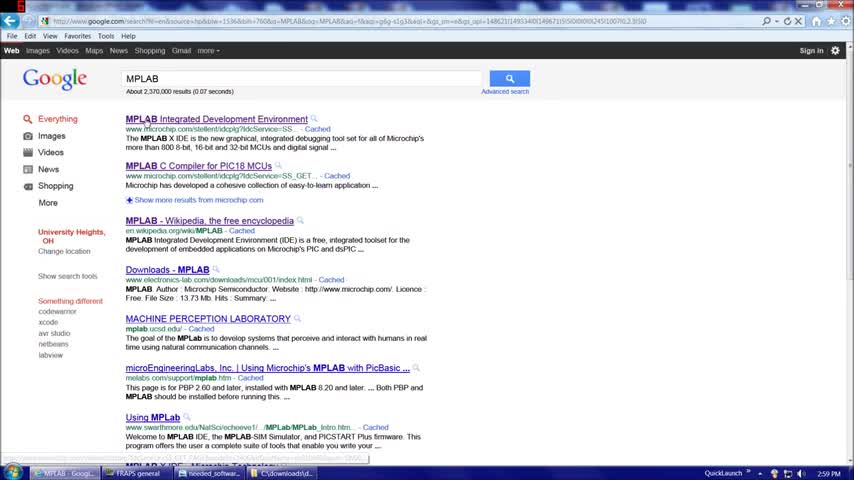This screenshot has height=480, width=854.
Task: Open Google settings gear icon
Action: point(835,51)
